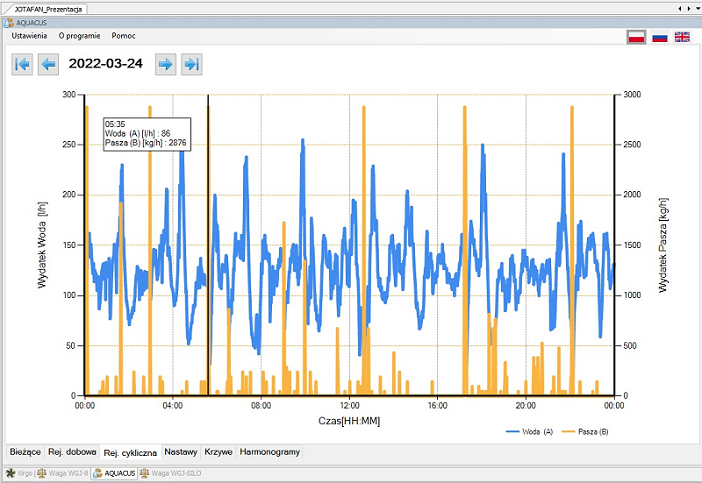Open the Pomoc menu
702x483 pixels.
click(123, 36)
